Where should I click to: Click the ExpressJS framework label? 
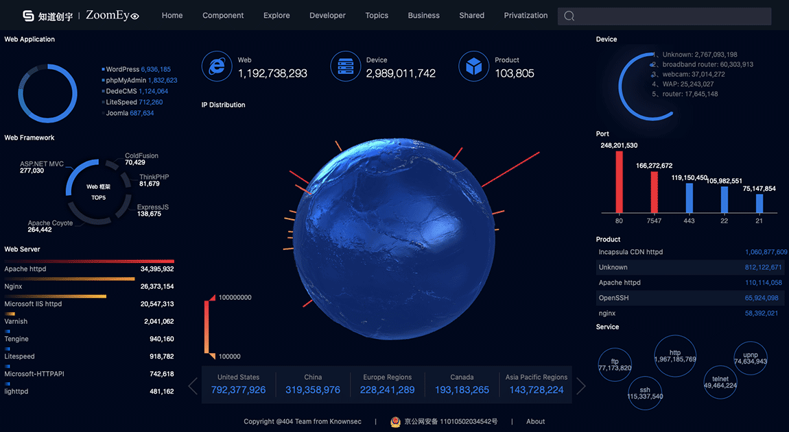(x=153, y=207)
